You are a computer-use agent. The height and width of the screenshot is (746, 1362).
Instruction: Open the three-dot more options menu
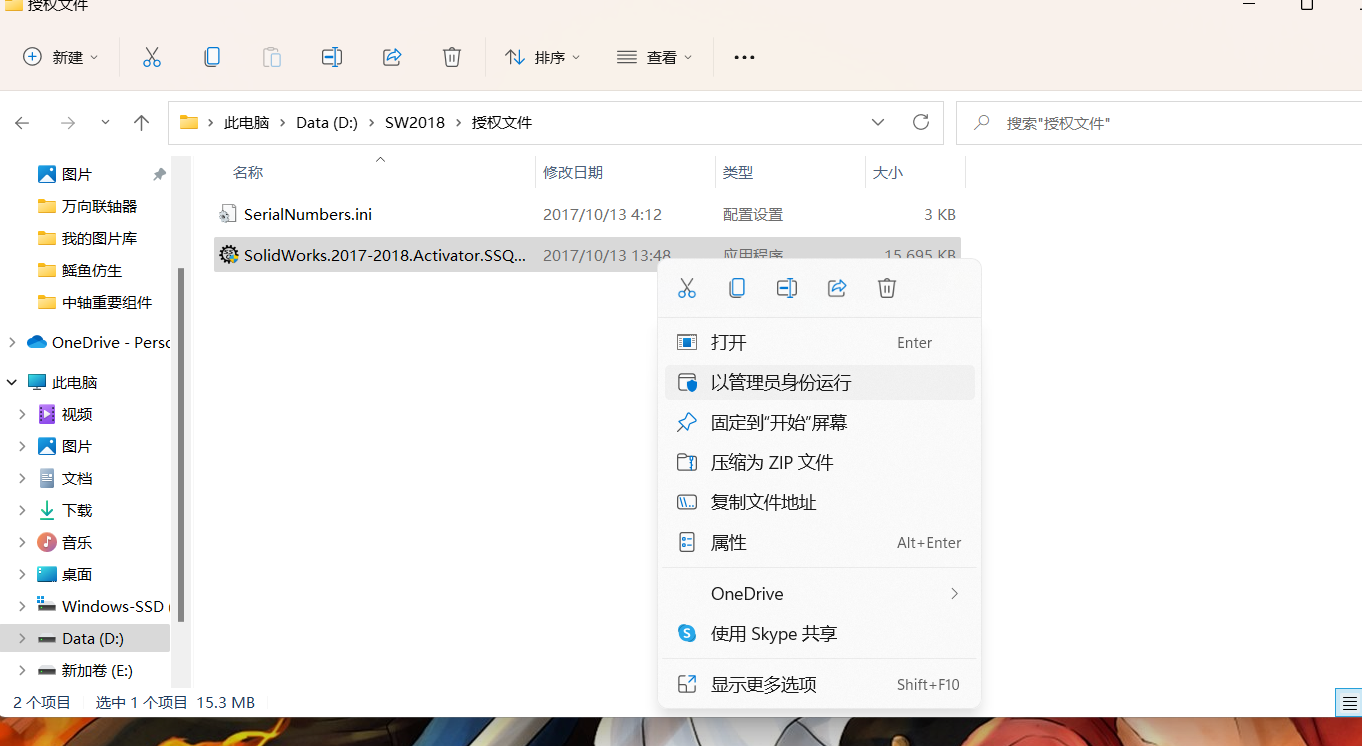point(744,58)
